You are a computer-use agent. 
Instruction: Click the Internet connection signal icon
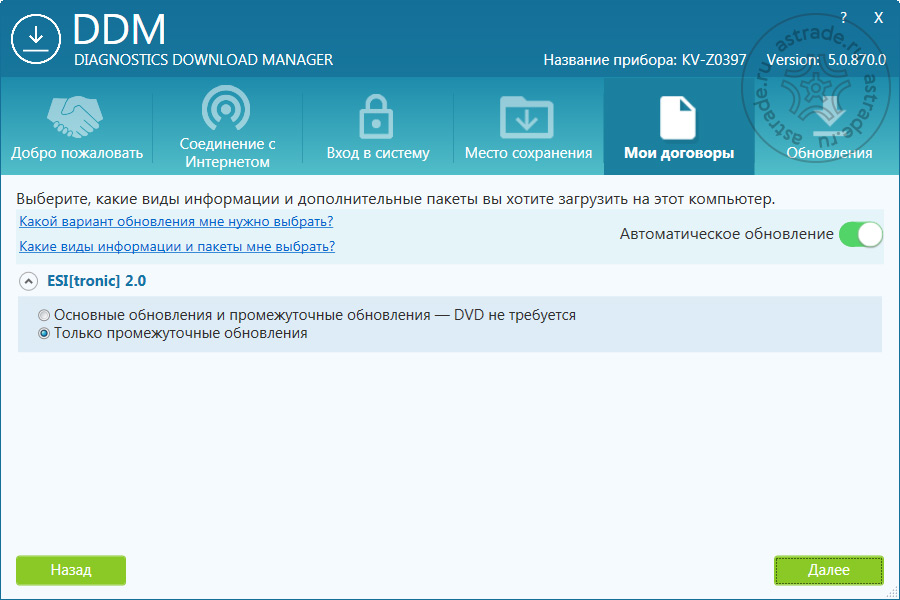click(x=226, y=107)
